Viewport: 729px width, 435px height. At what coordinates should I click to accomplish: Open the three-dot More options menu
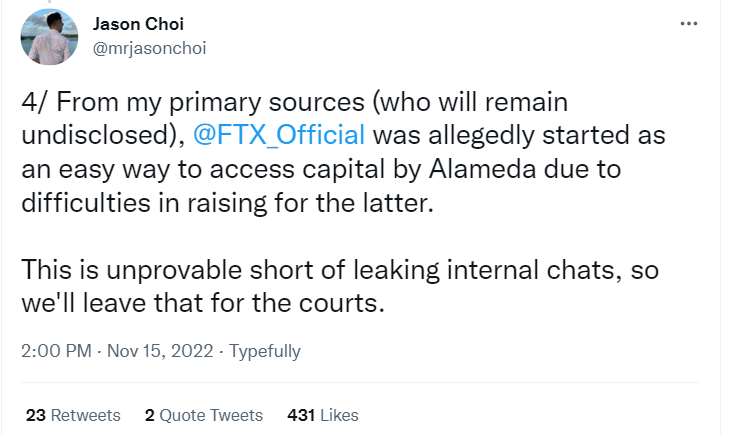coord(689,24)
